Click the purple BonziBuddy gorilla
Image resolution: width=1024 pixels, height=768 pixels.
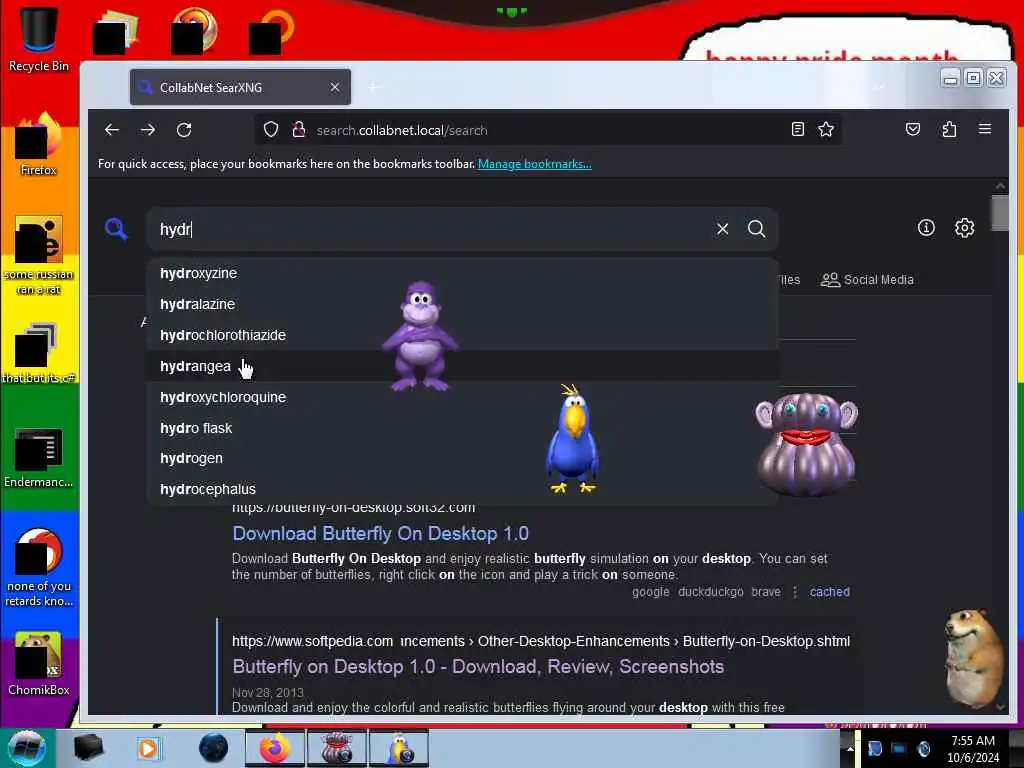point(419,336)
